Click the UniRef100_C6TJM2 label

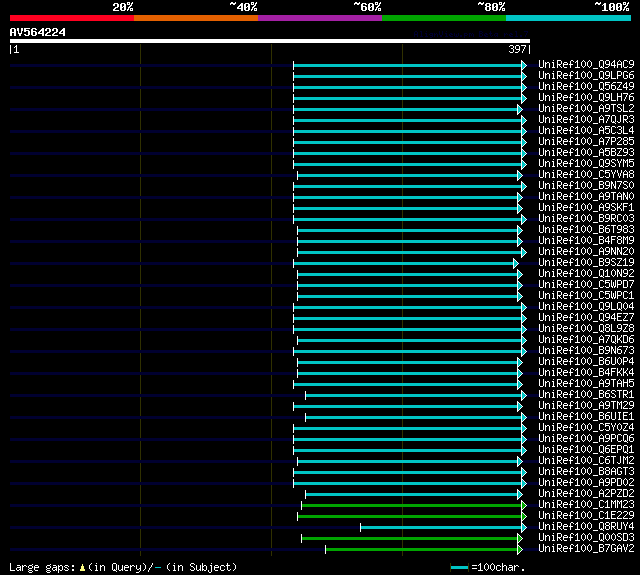[586, 461]
